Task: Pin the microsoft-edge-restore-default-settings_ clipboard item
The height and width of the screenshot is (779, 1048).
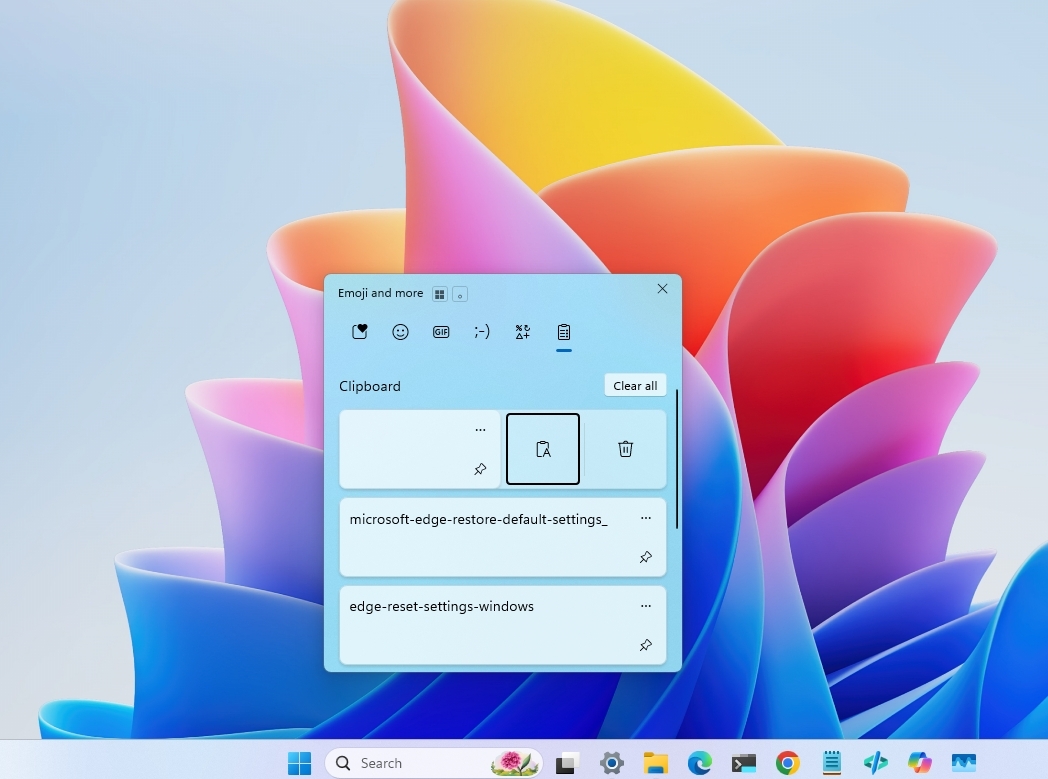Action: (x=646, y=557)
